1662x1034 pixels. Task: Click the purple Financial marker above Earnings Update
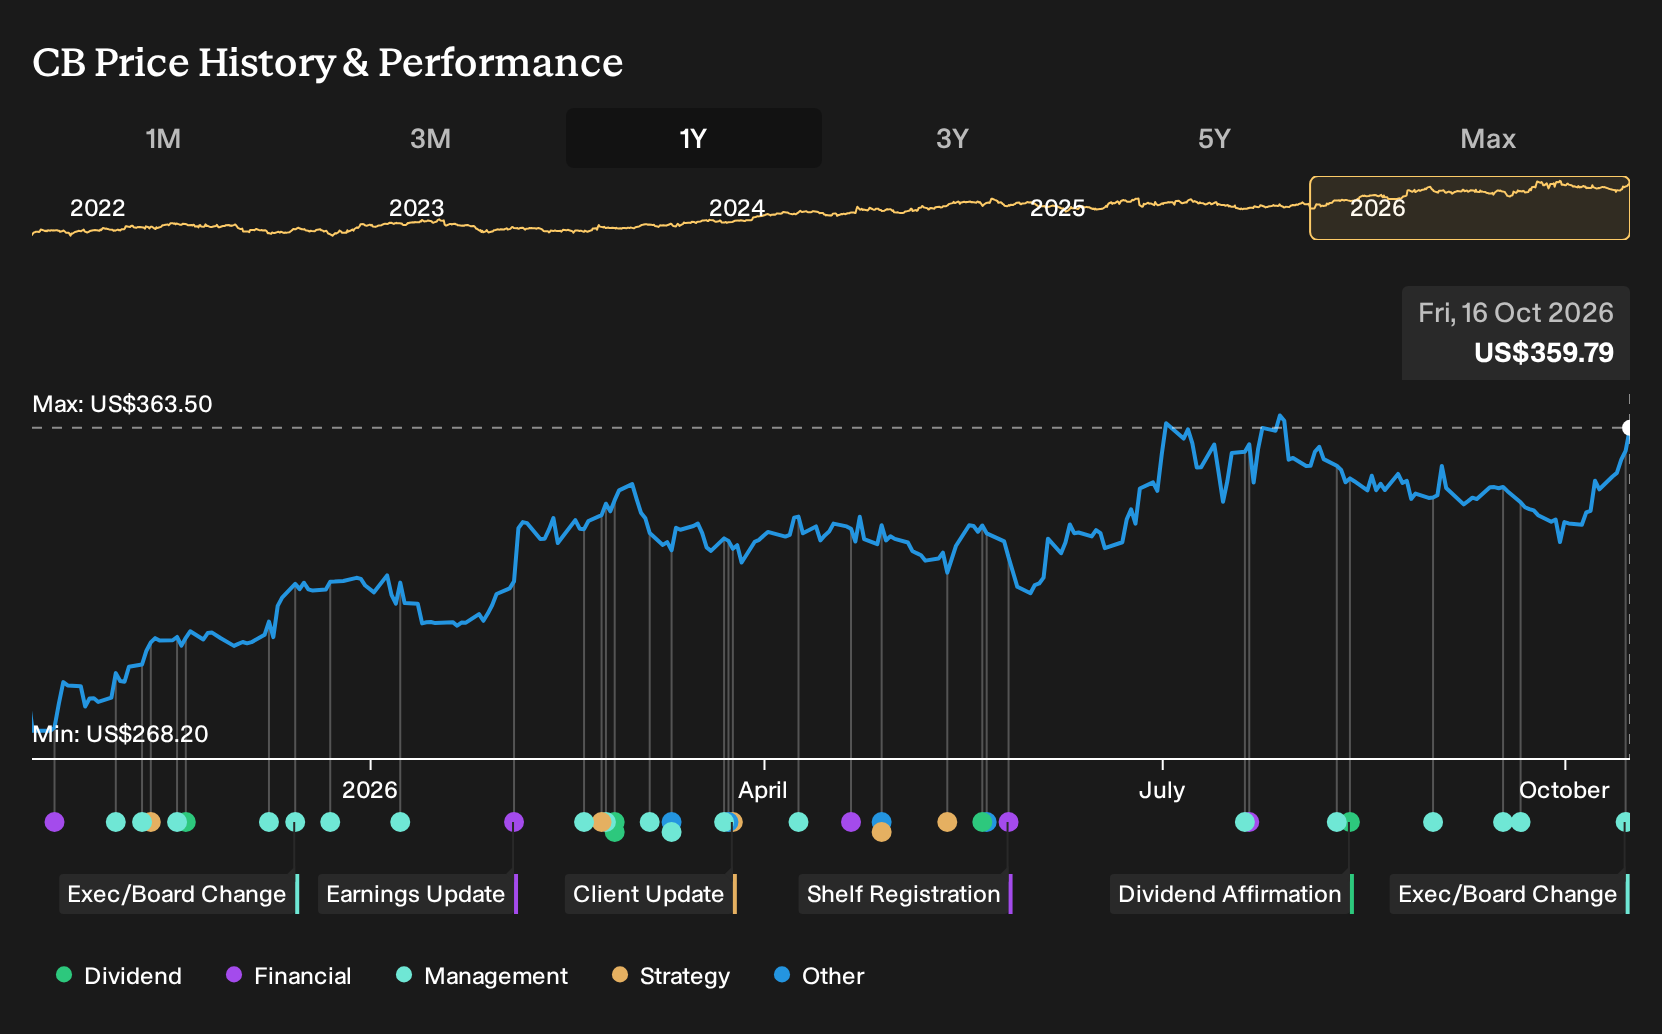click(514, 822)
